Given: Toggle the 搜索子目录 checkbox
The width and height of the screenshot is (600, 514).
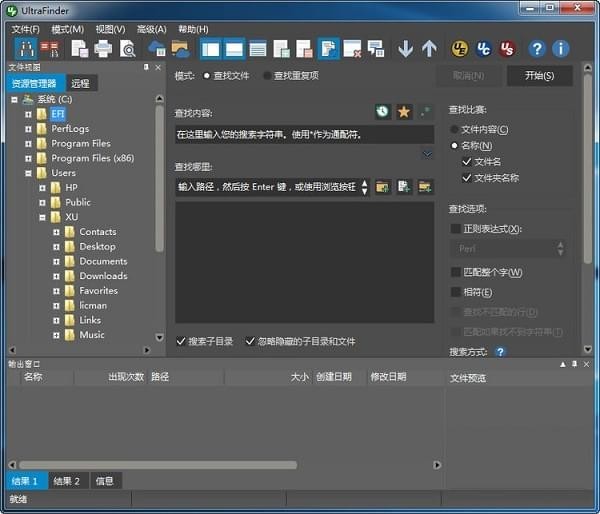Looking at the screenshot, I should 181,341.
